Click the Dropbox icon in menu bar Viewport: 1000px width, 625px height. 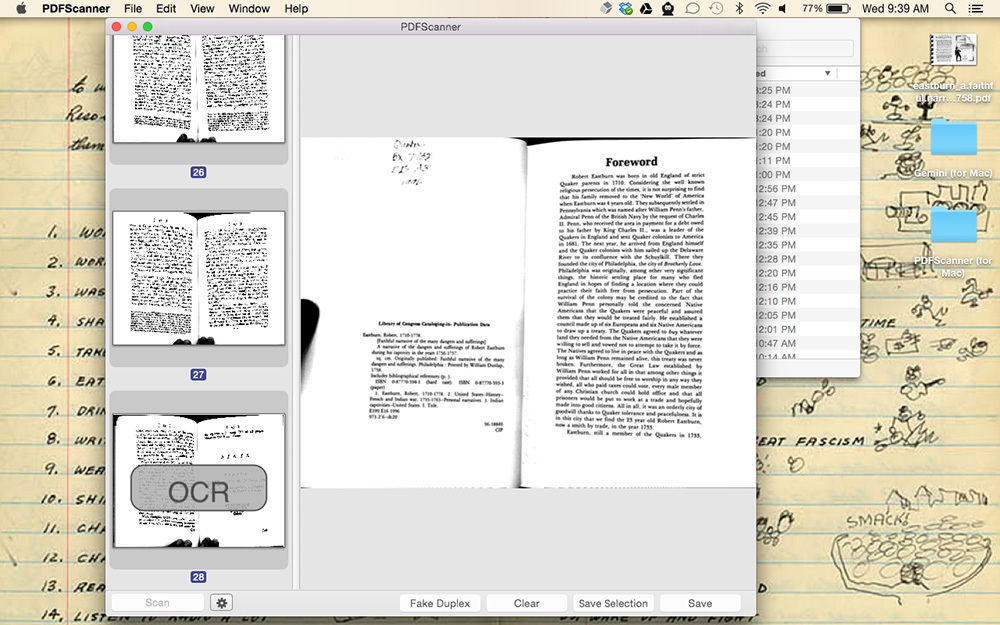pos(626,9)
